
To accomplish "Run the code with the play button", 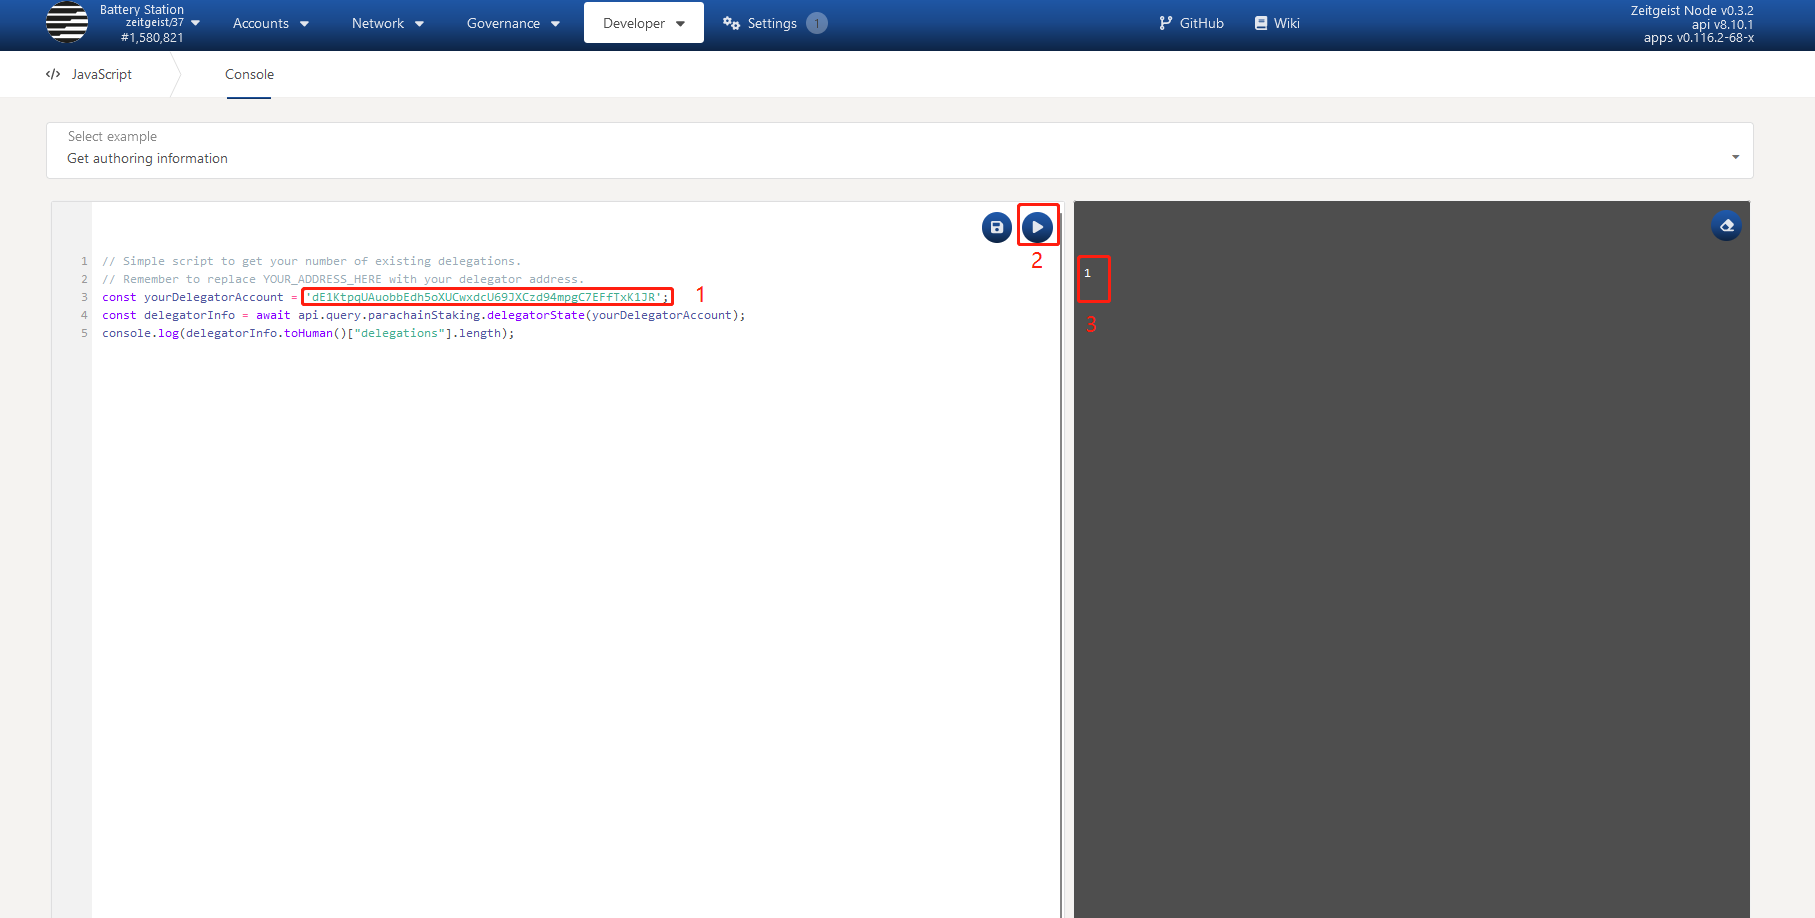I will point(1037,227).
